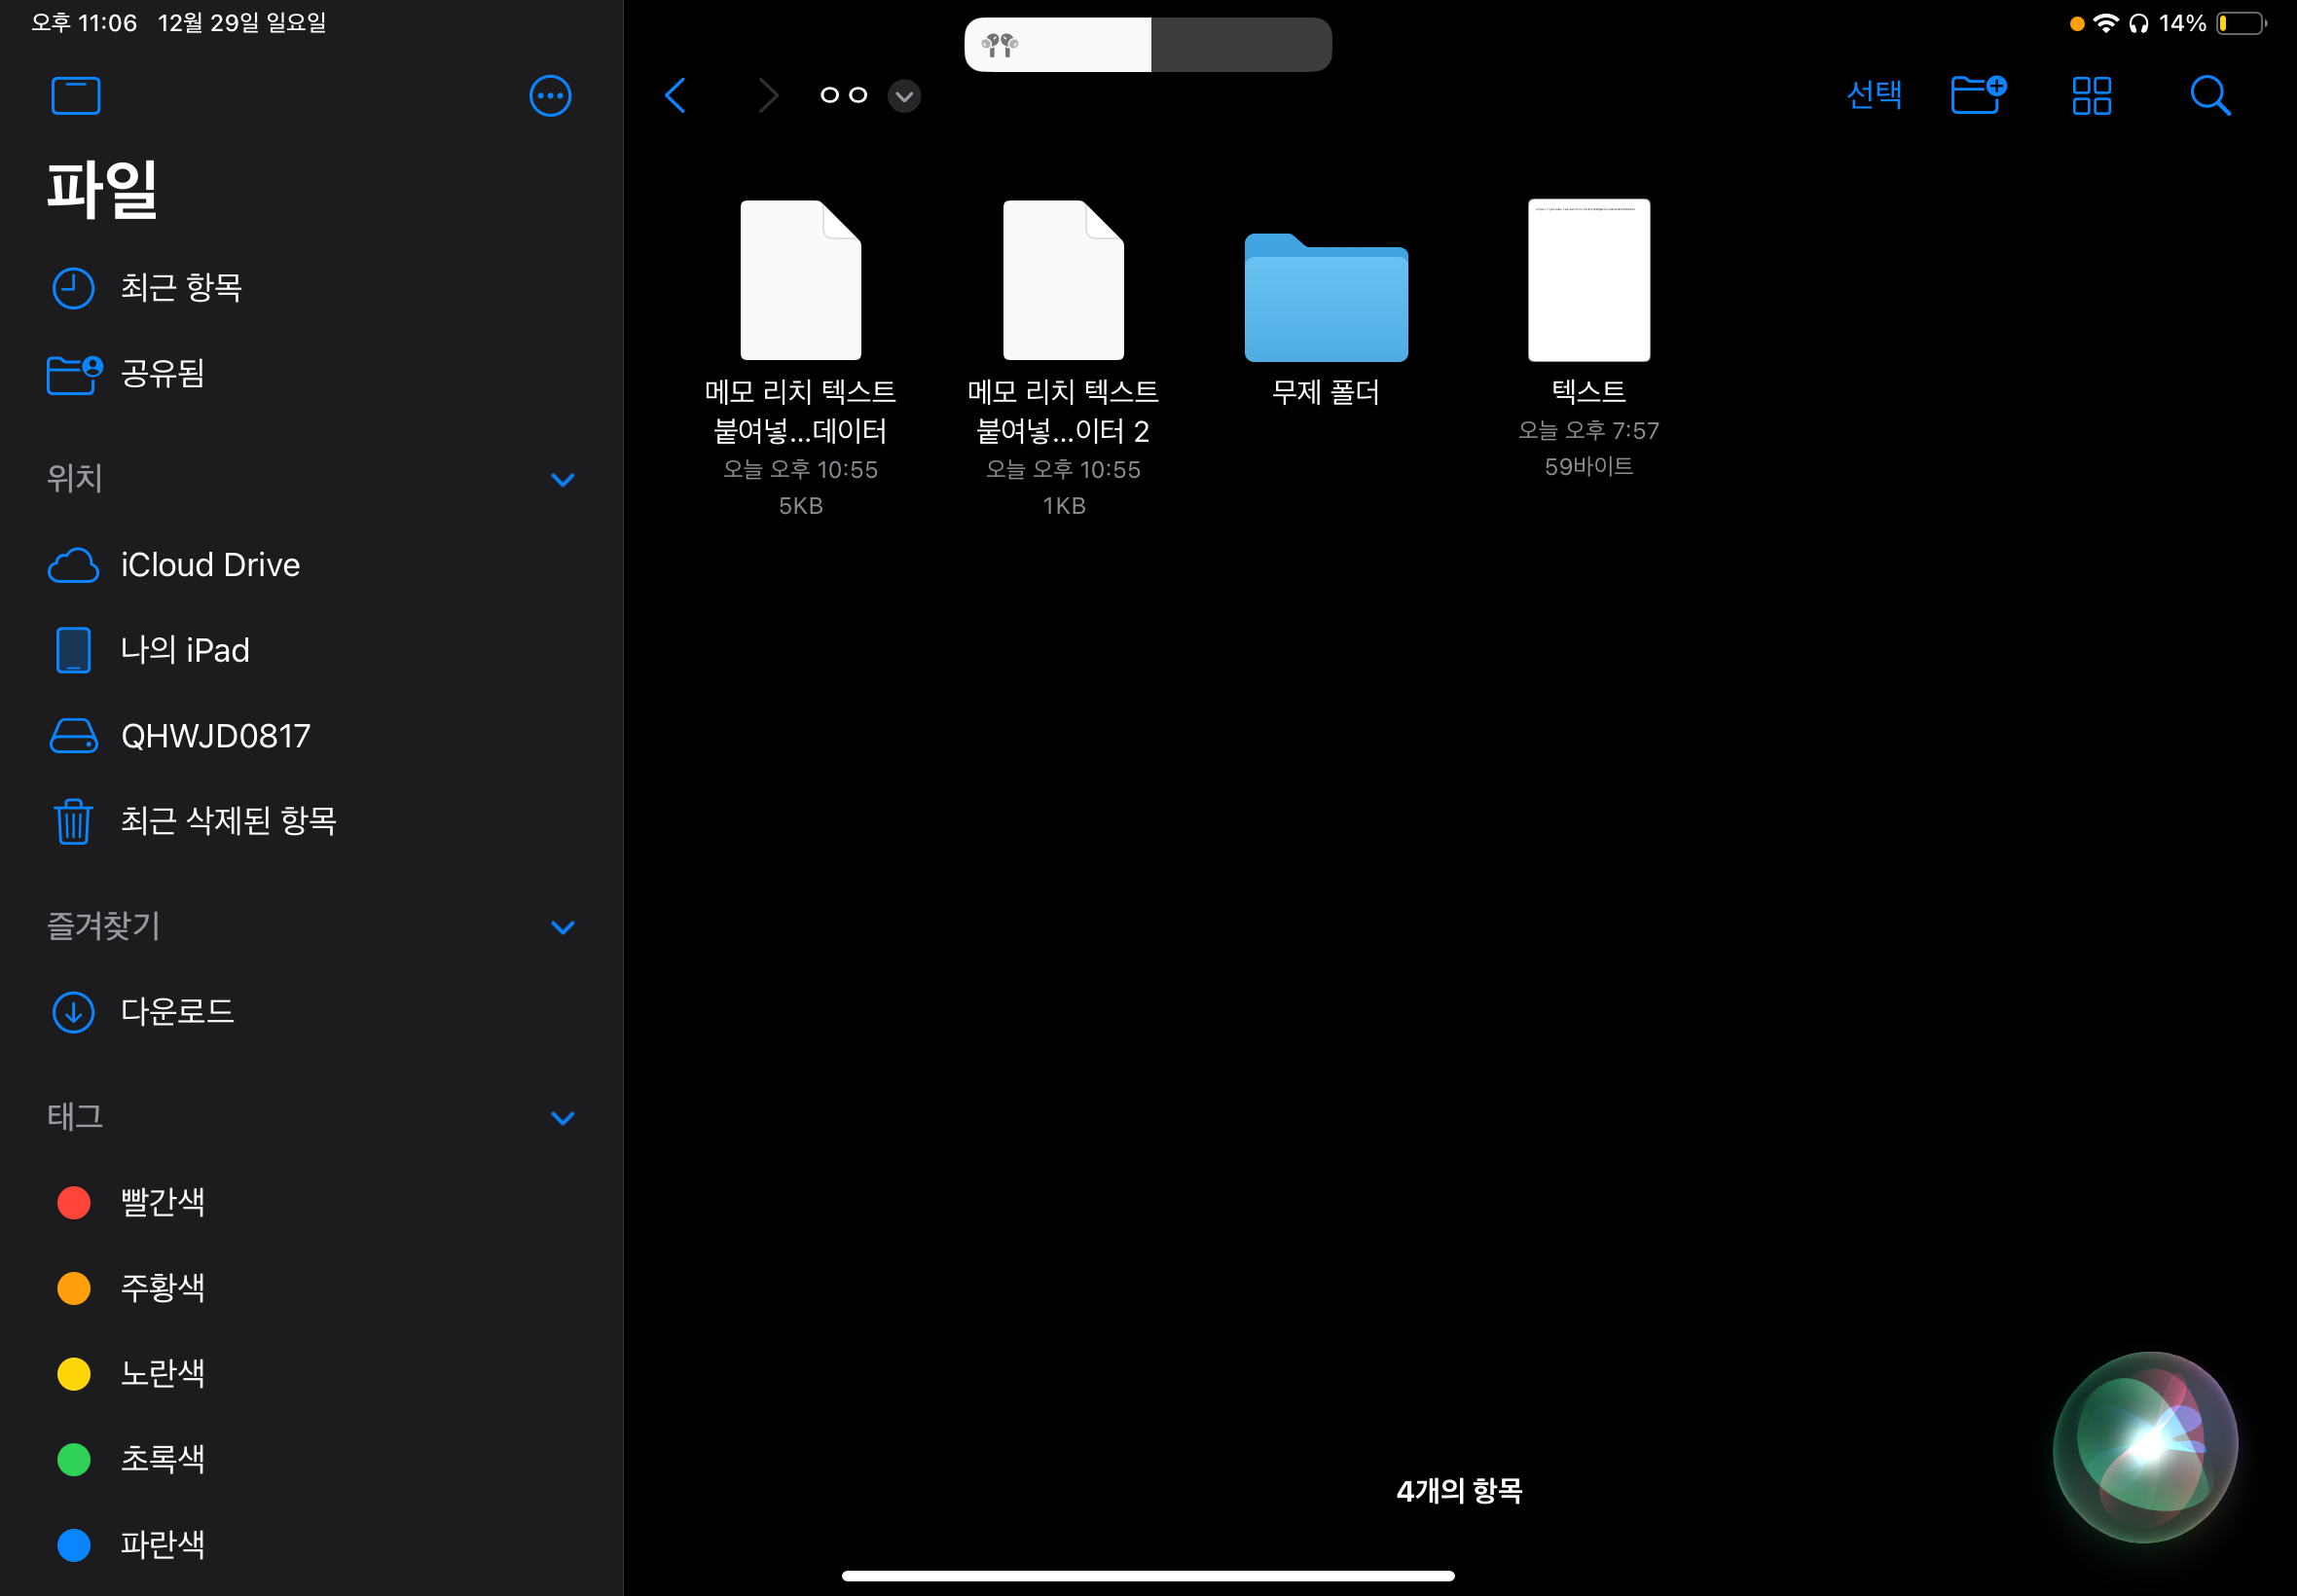Screen dimensions: 2297x1596
Task: Tap the Siri orb
Action: click(2144, 1447)
